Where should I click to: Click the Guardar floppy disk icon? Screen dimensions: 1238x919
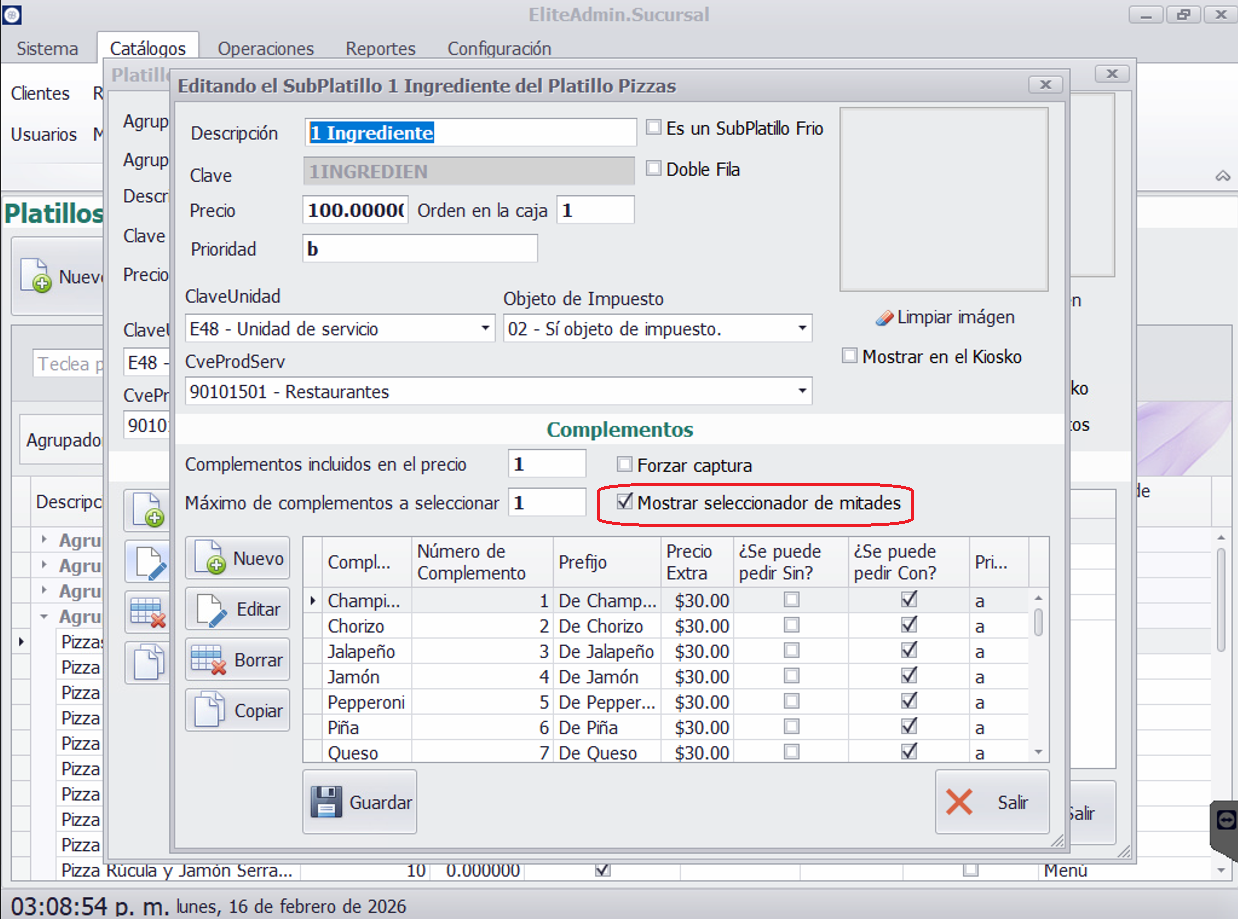point(326,802)
